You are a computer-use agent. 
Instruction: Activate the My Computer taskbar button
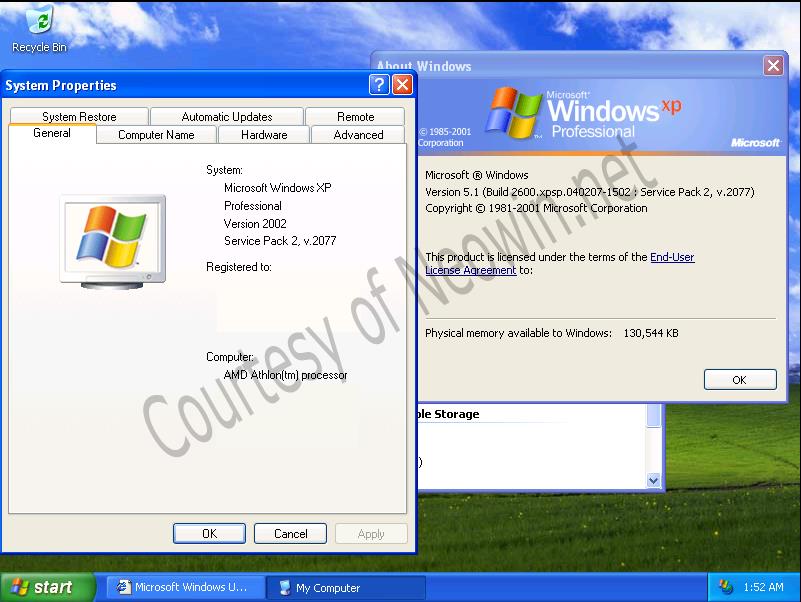tap(346, 587)
